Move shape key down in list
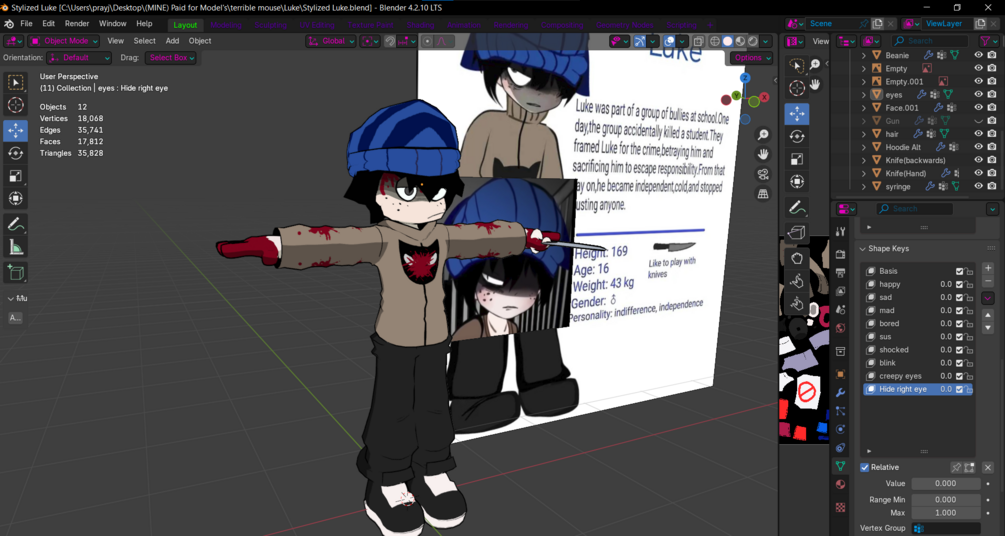Viewport: 1005px width, 536px height. tap(988, 328)
